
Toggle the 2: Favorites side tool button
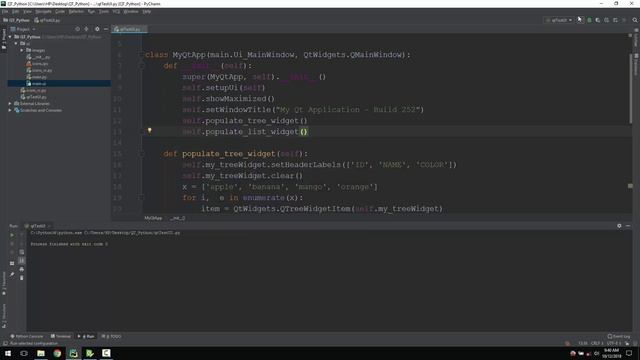pos(4,283)
